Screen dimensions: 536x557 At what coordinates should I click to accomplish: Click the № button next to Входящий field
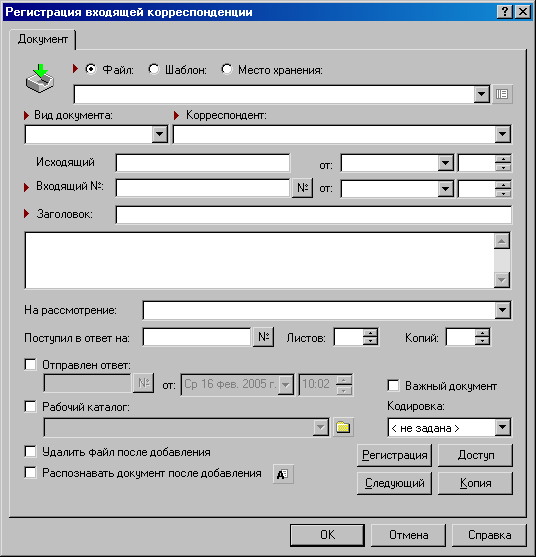click(302, 188)
